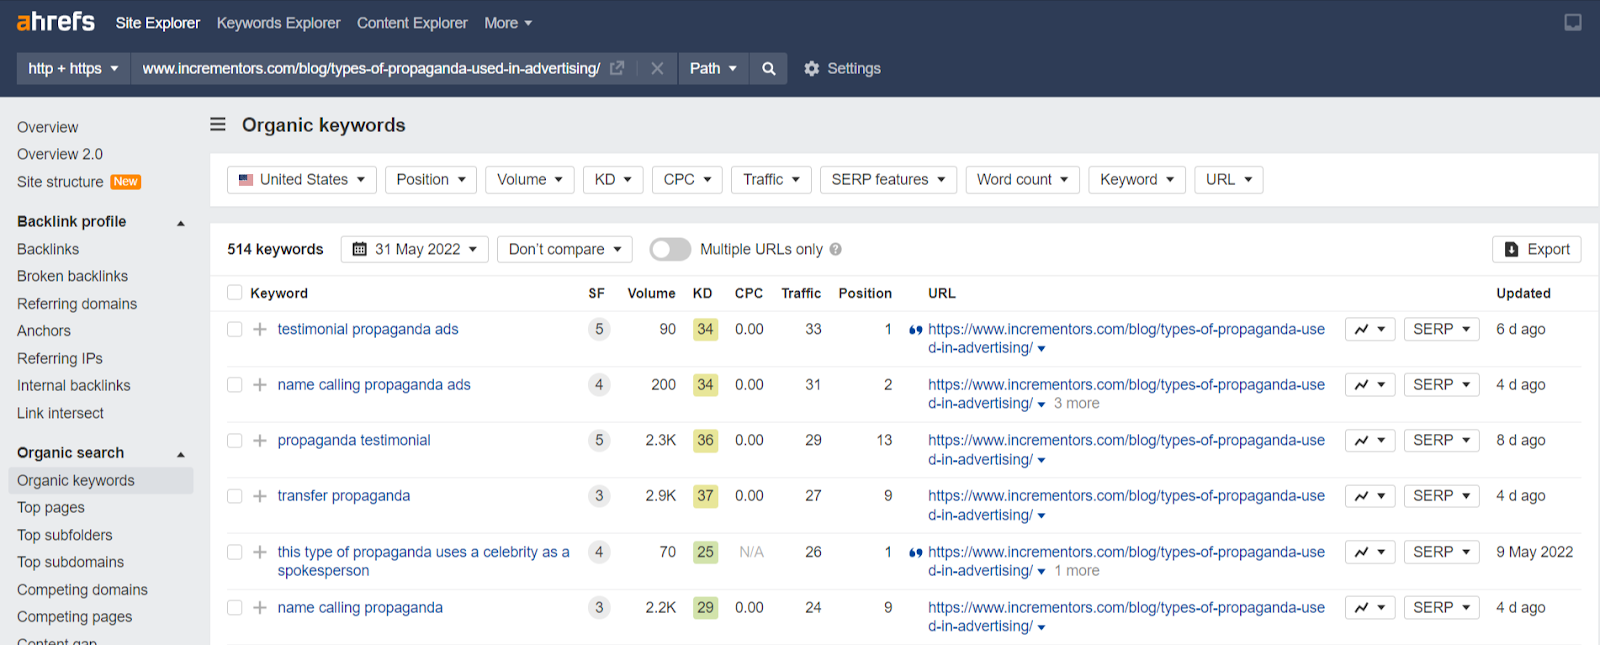Sort by the Position column header
The image size is (1600, 645).
[x=865, y=293]
